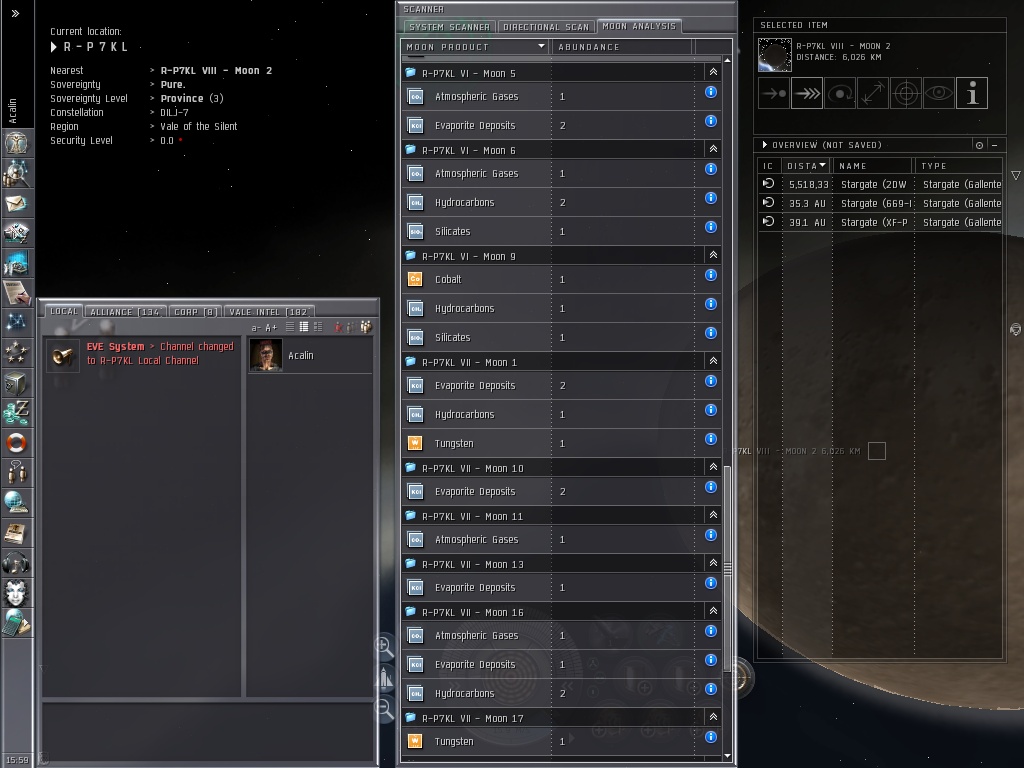Show info for Cobalt on Moon 9
Viewport: 1024px width, 768px height.
click(711, 276)
